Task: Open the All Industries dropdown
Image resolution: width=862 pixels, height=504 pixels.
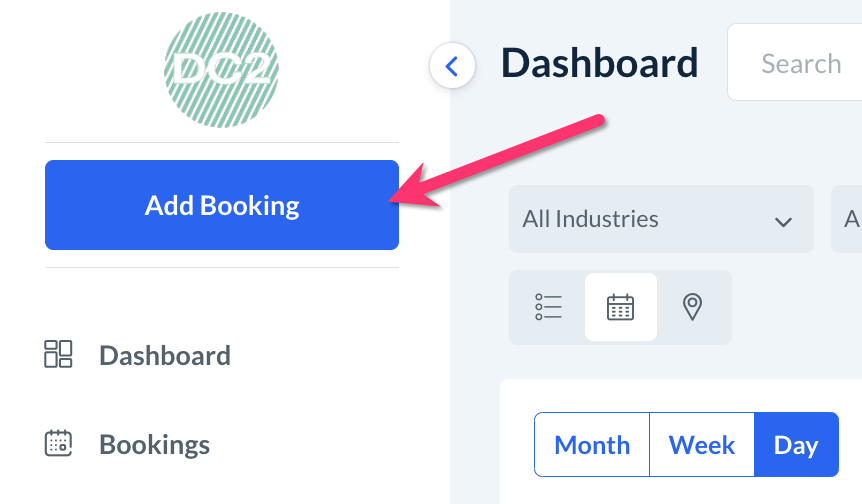Action: point(660,219)
